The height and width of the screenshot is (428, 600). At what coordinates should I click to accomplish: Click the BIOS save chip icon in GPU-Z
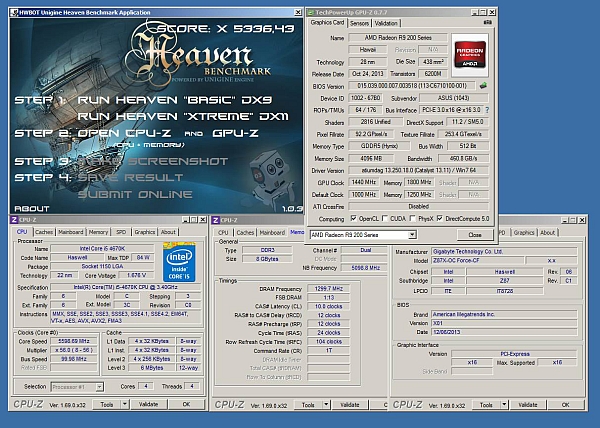coord(483,86)
